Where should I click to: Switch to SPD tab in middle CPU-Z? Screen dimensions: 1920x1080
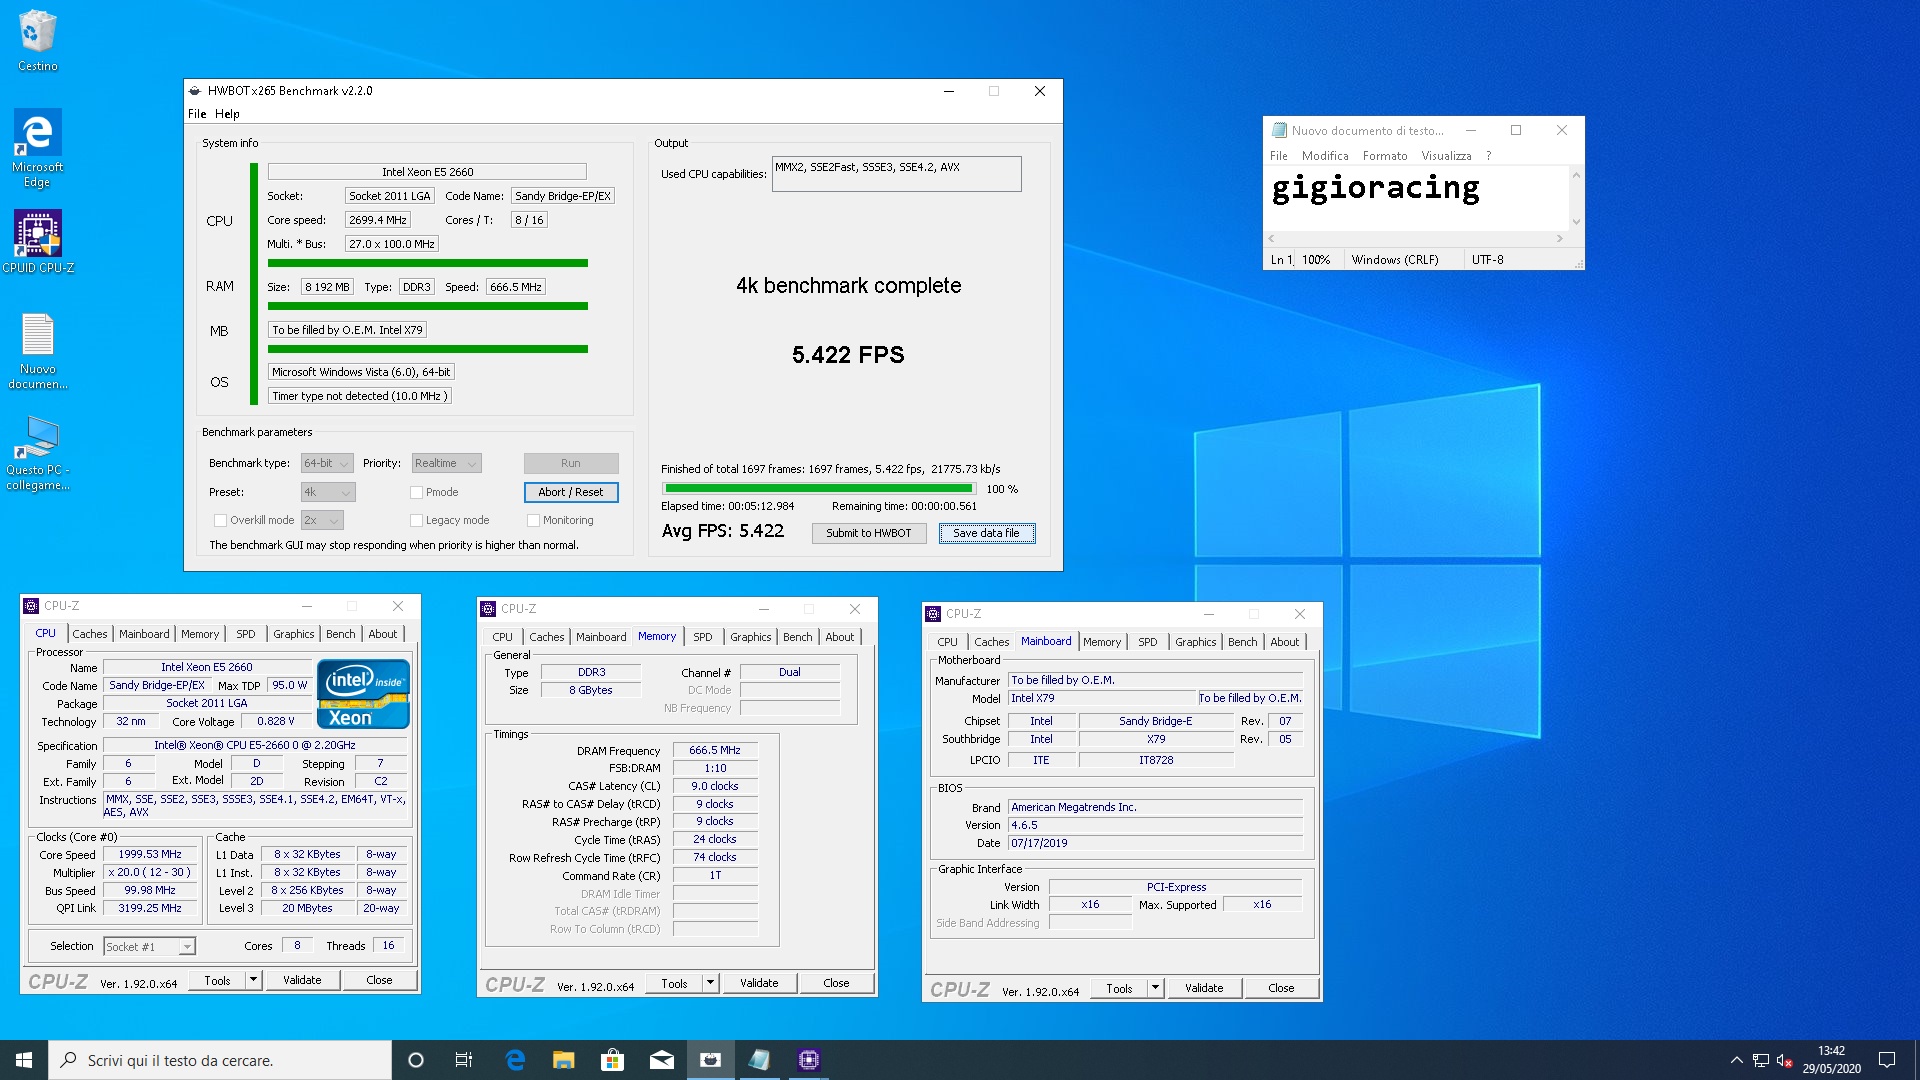(x=703, y=637)
